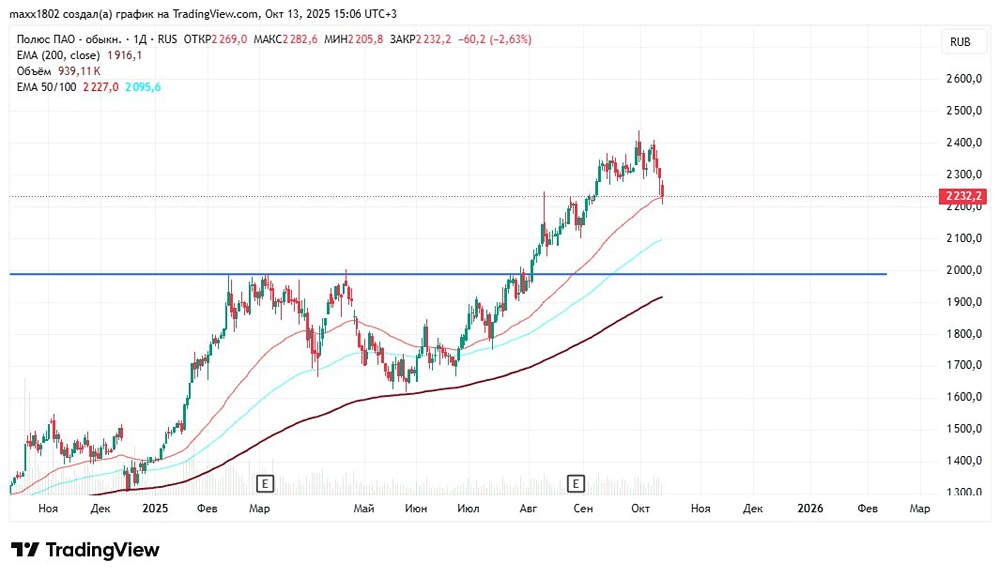Click the 1800,0 price axis label
Viewport: 1000px width, 578px height.
click(964, 334)
